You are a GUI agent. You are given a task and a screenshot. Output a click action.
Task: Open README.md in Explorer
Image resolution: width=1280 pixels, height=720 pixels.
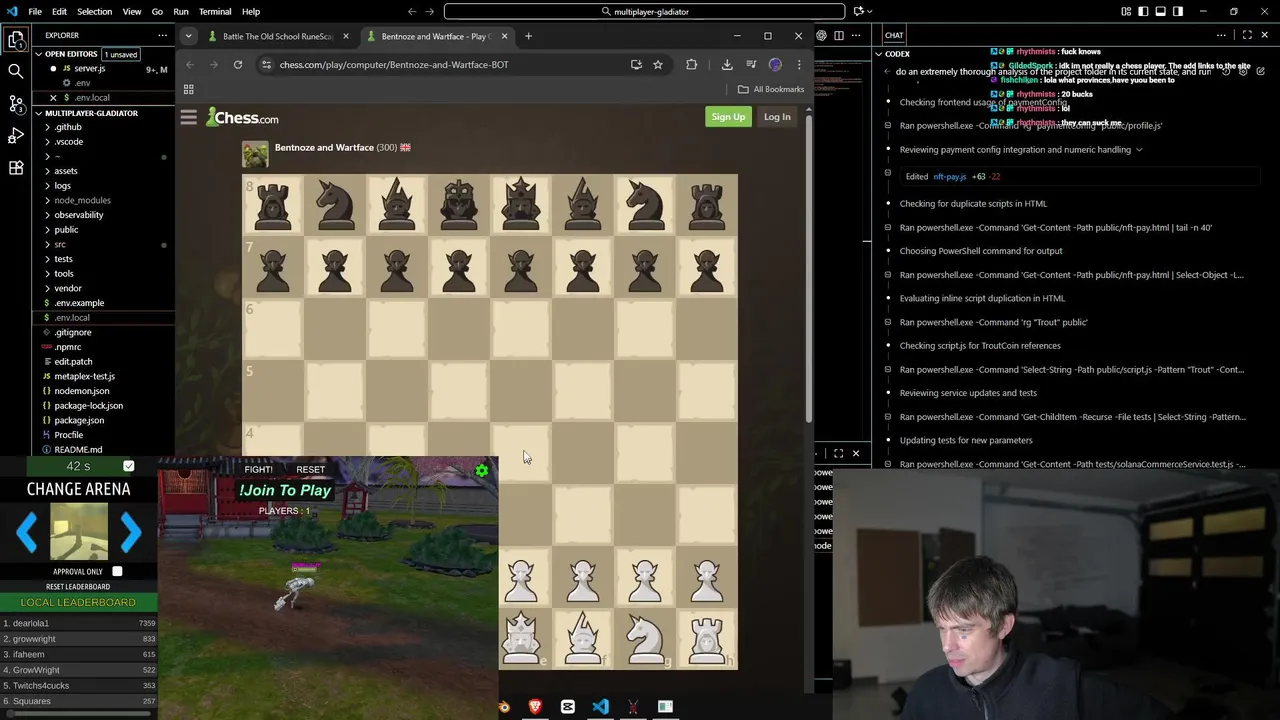pos(78,450)
